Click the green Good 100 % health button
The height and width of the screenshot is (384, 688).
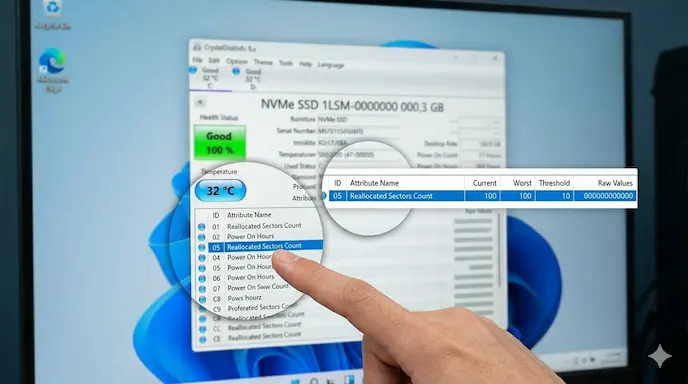tap(219, 143)
